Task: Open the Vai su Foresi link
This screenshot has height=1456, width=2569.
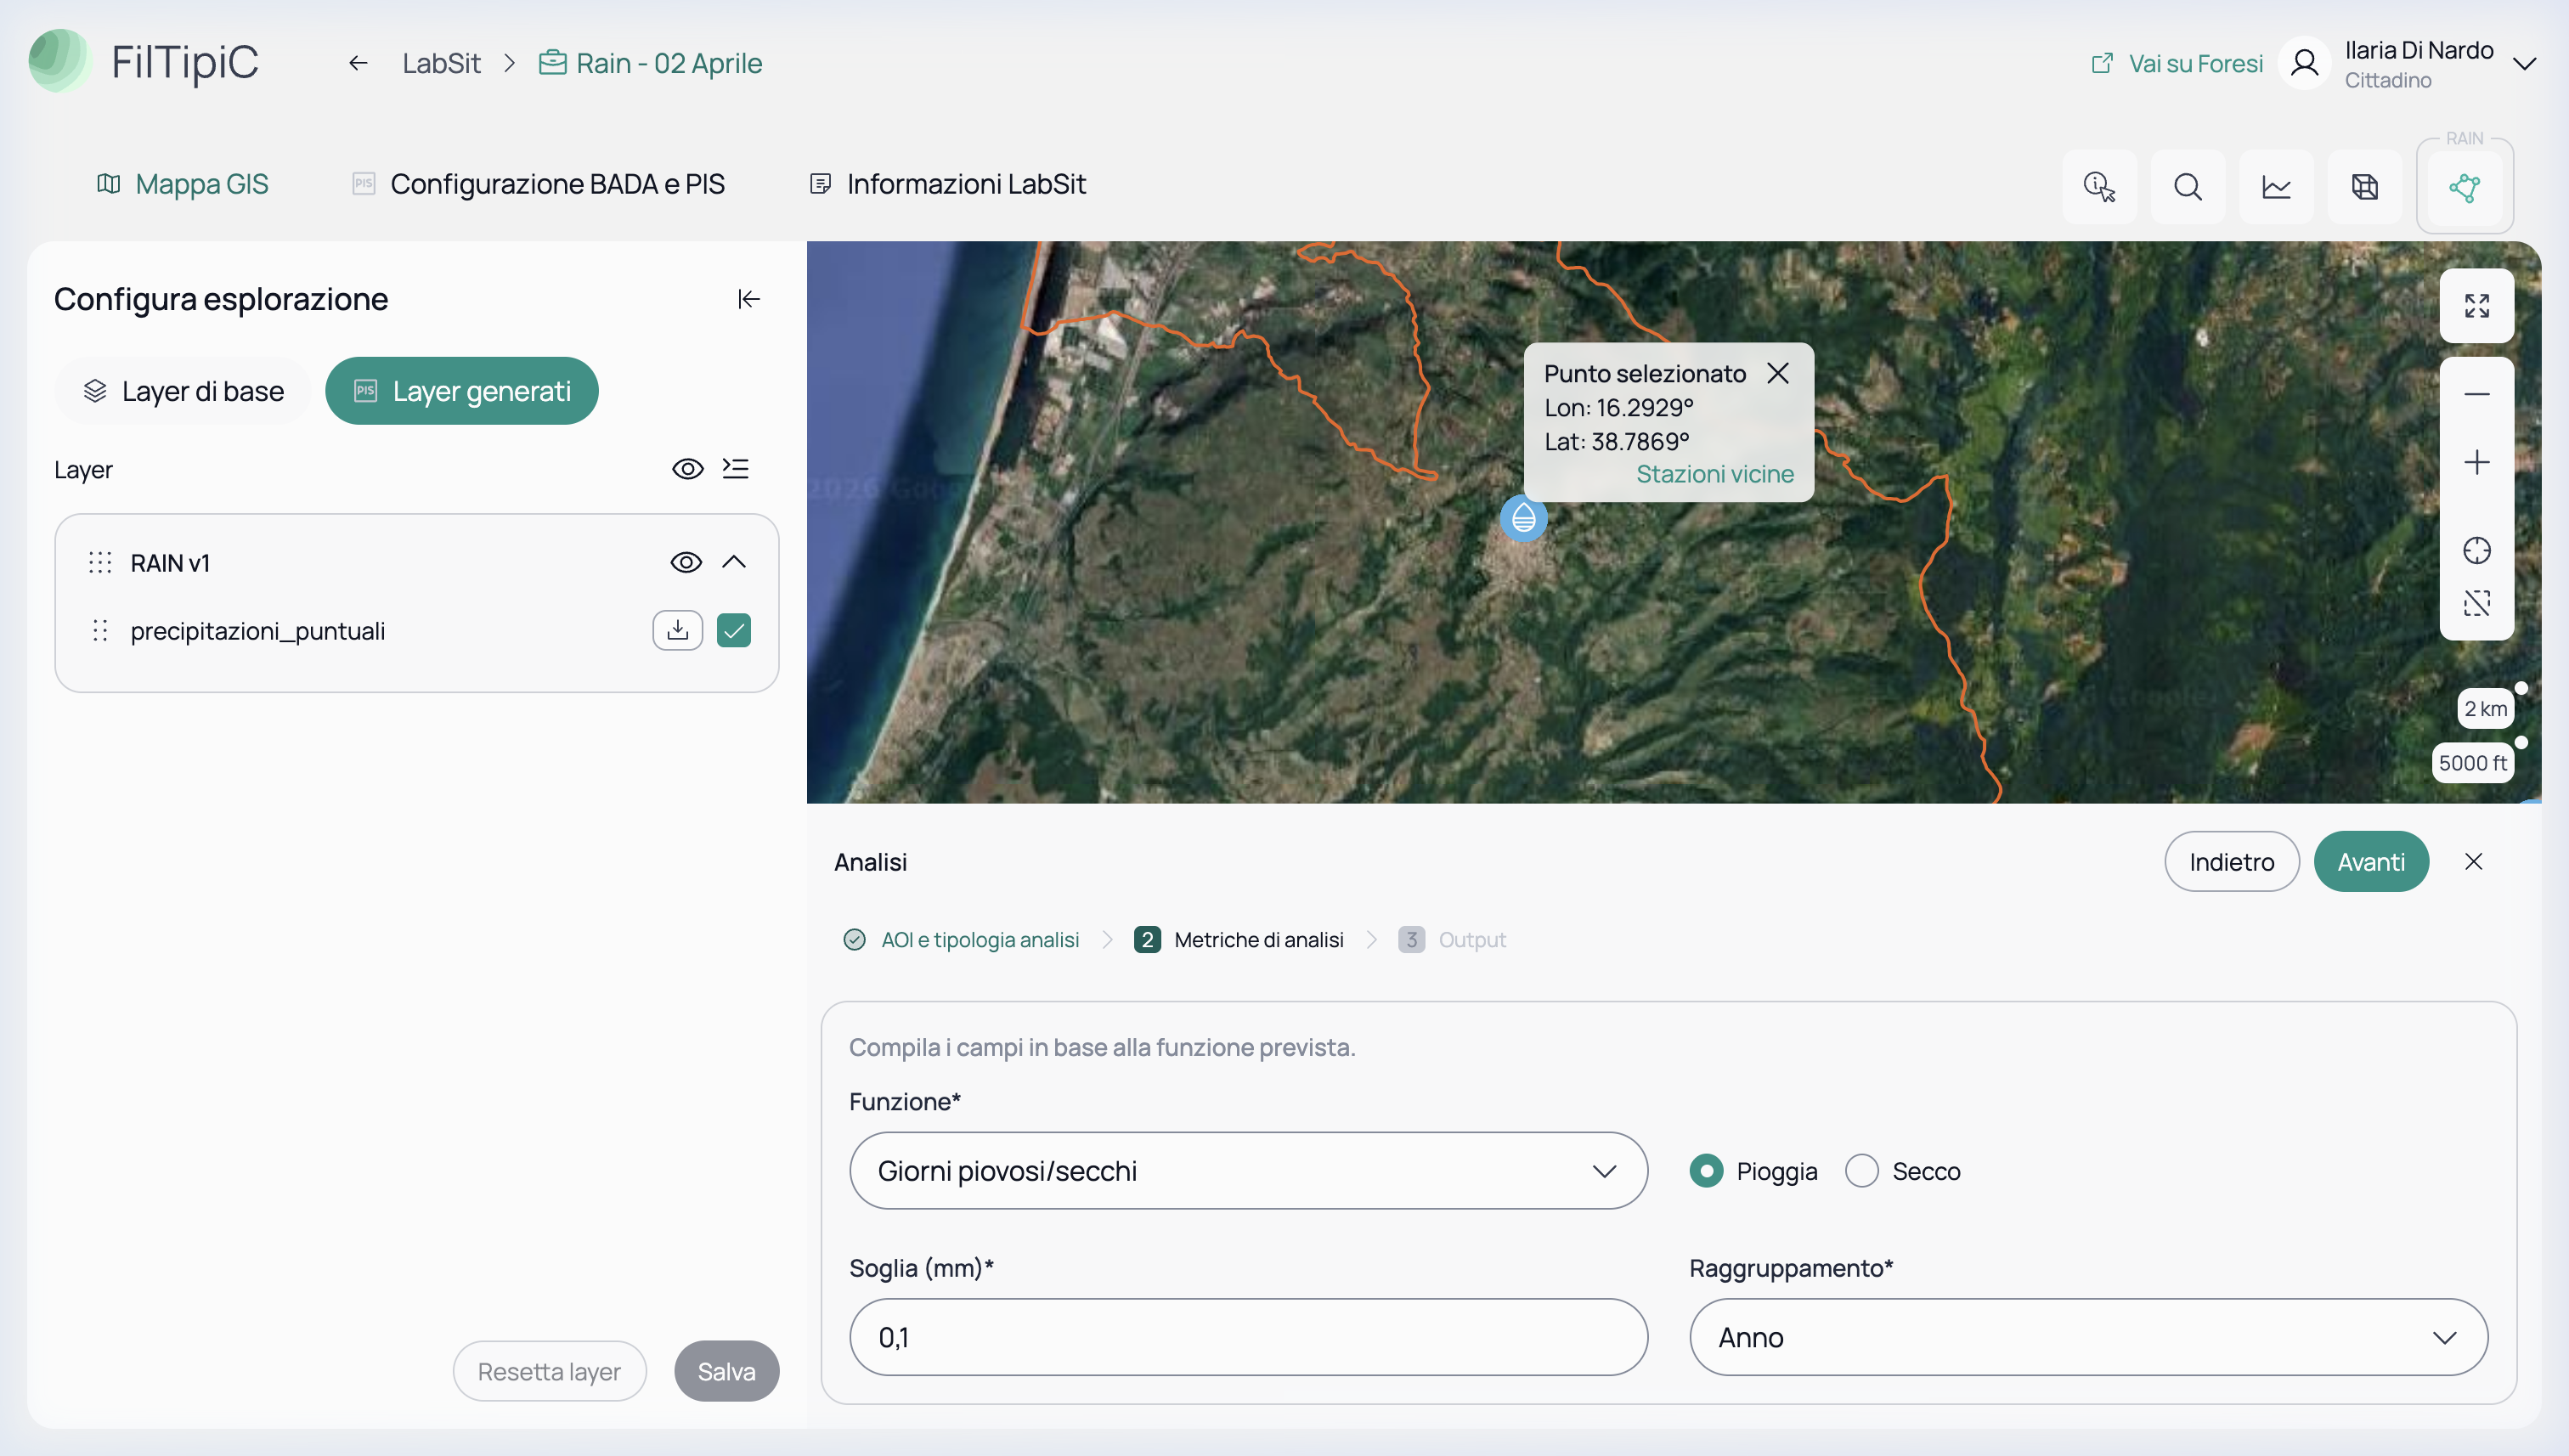Action: click(2177, 63)
